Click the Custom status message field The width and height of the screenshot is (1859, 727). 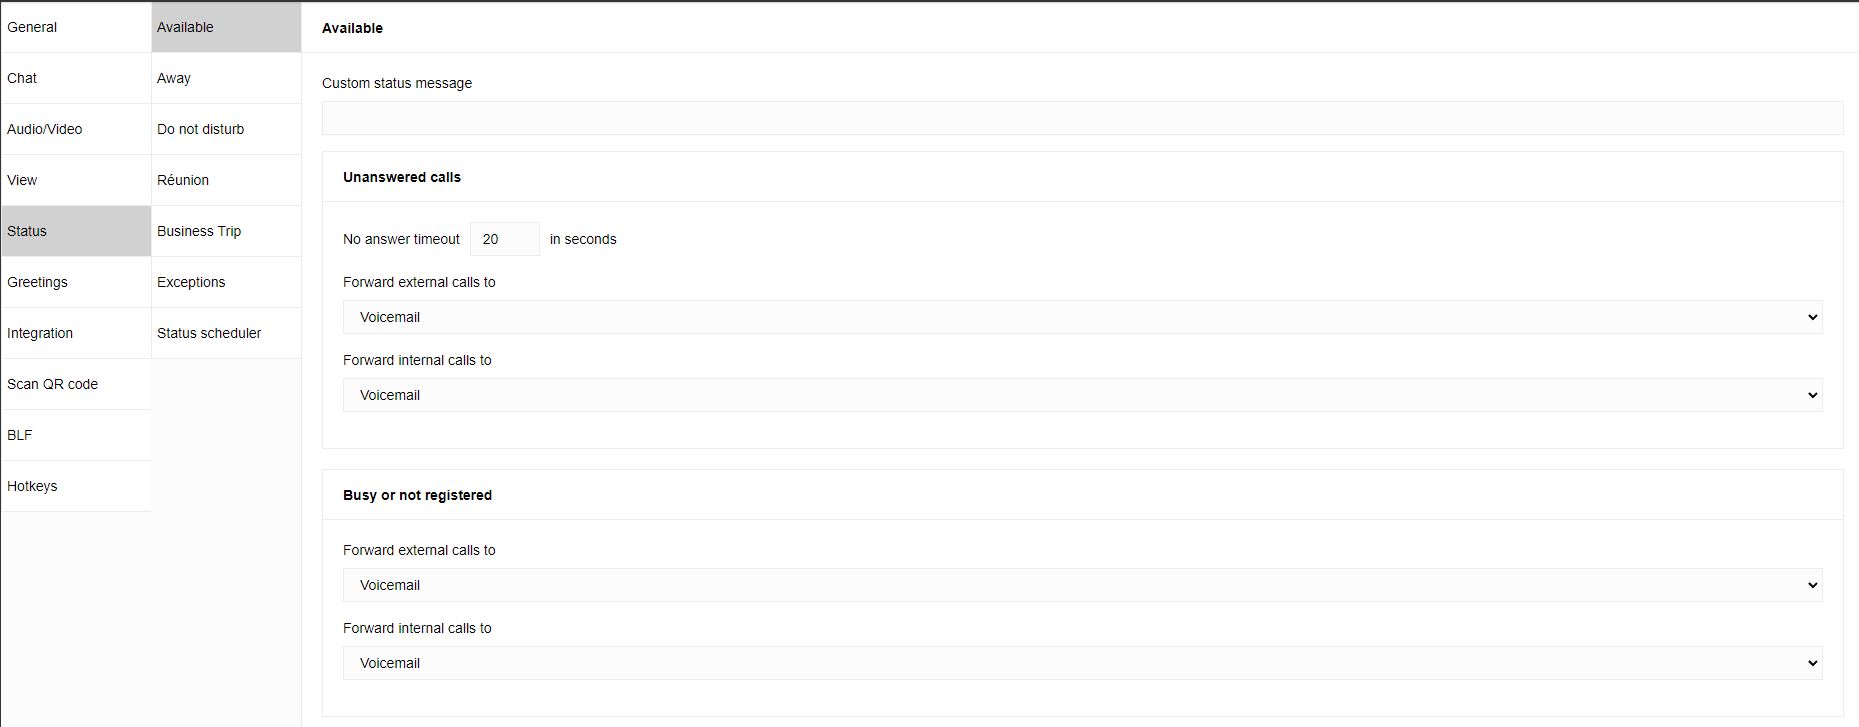coord(1082,118)
